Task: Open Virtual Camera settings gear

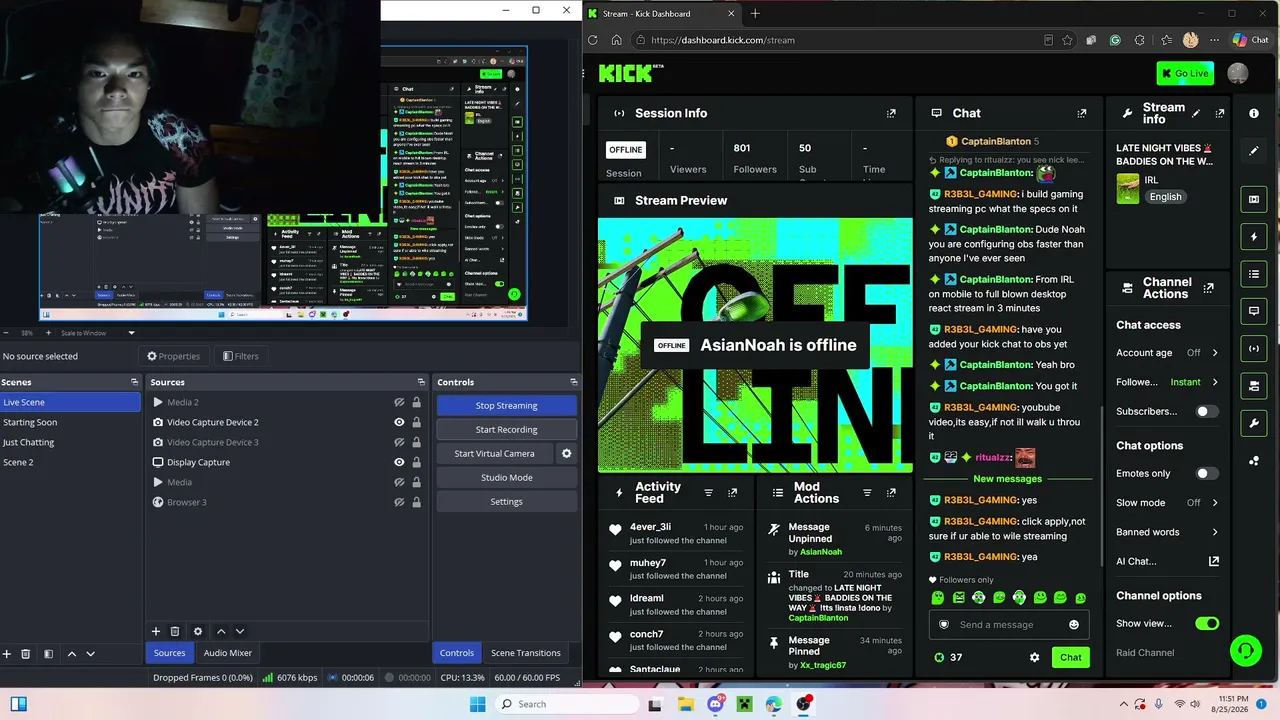Action: click(x=566, y=453)
